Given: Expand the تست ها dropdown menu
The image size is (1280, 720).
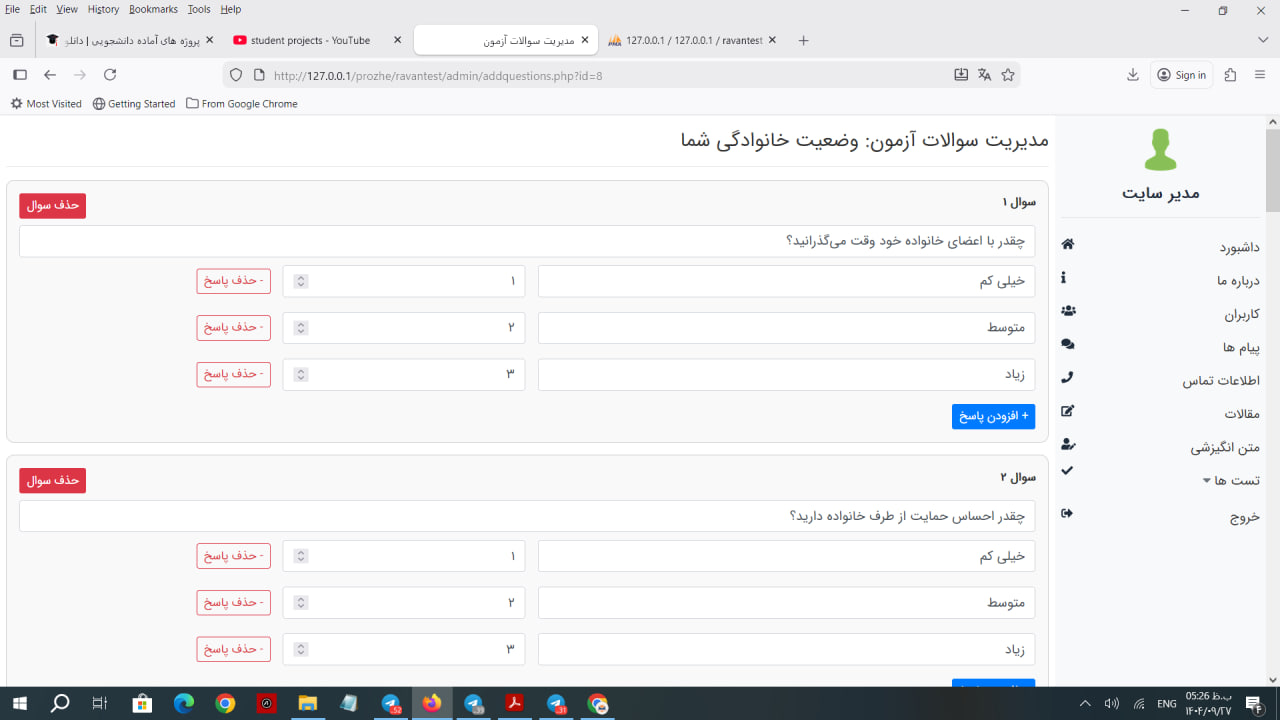Looking at the screenshot, I should point(1231,481).
